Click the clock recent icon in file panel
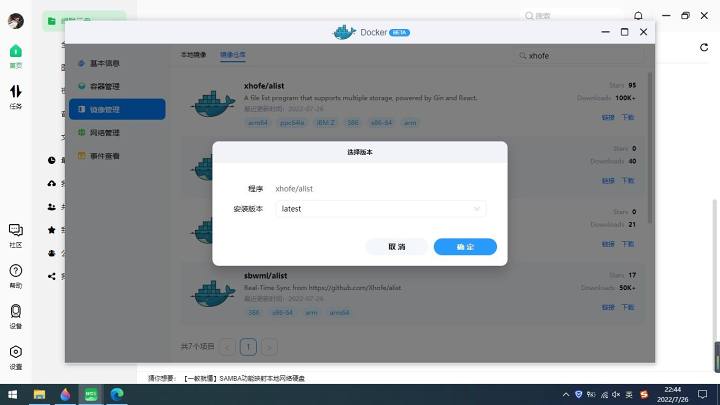The image size is (720, 405). point(51,160)
